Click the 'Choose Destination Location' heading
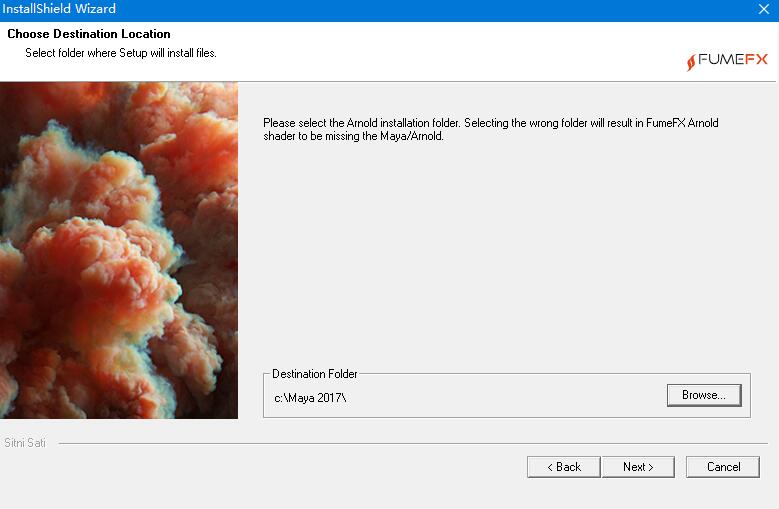779x509 pixels. click(x=89, y=34)
